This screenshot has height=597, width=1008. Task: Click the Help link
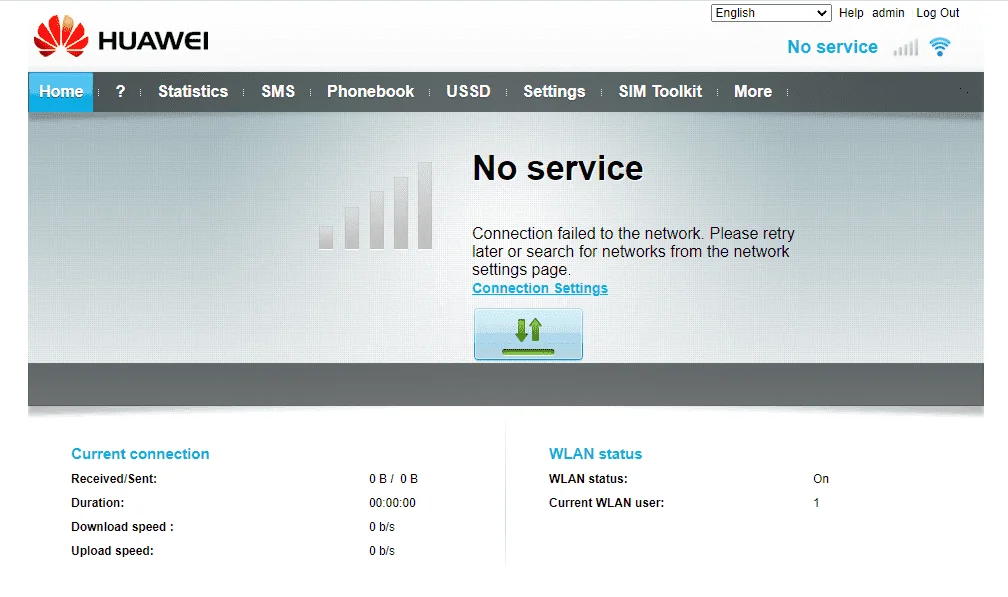coord(851,13)
